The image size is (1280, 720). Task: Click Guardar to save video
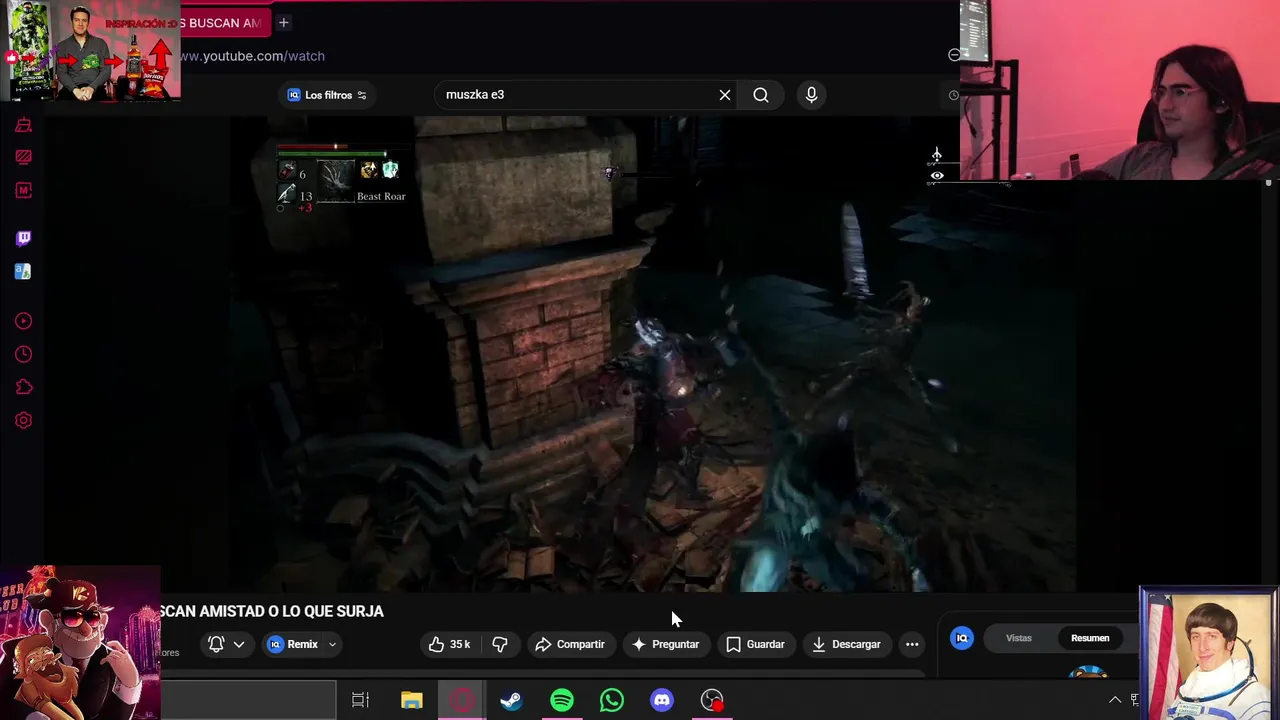tap(755, 644)
